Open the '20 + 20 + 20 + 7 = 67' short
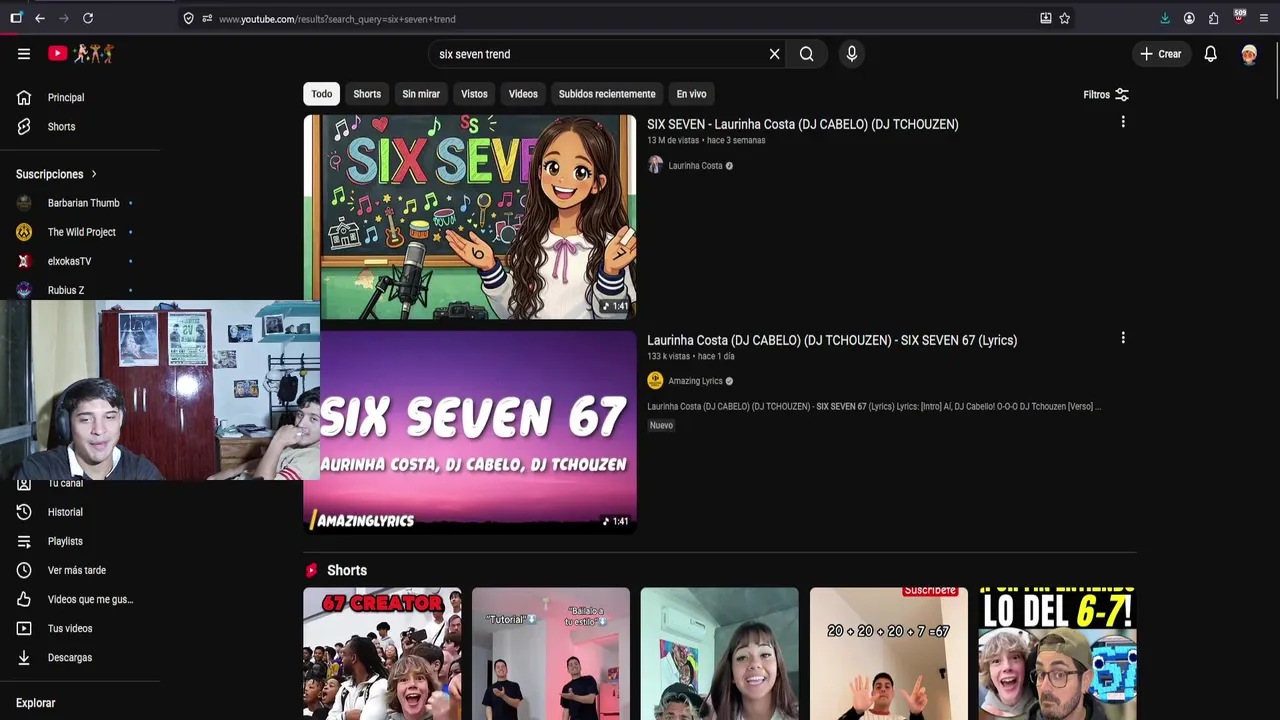 point(889,653)
